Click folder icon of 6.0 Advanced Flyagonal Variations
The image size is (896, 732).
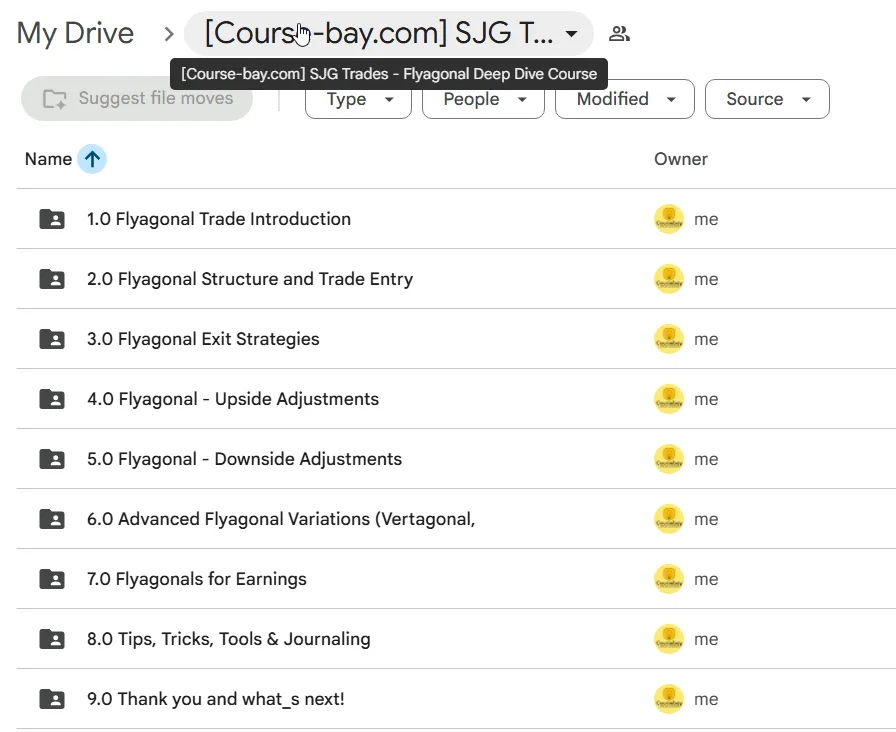click(x=52, y=519)
